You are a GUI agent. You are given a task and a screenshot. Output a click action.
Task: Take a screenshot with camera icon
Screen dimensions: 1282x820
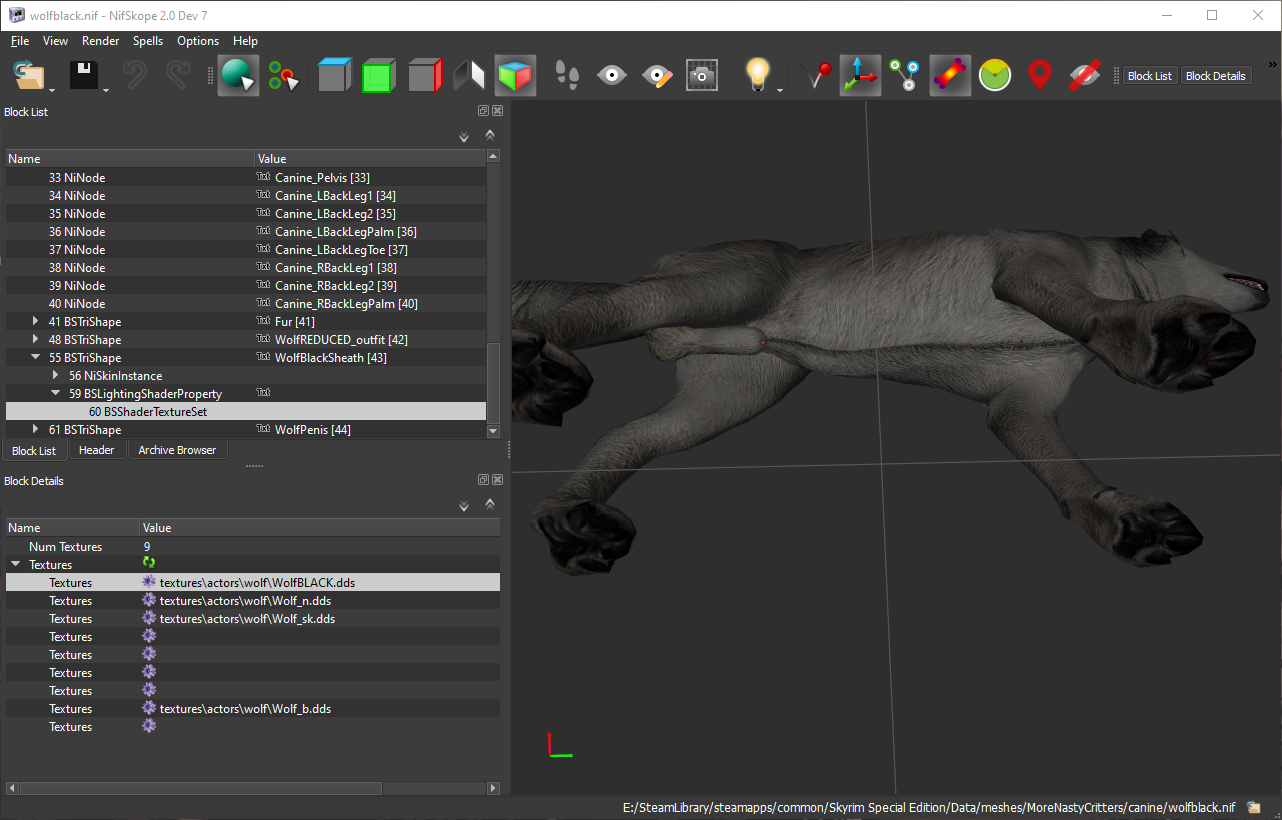[x=702, y=75]
